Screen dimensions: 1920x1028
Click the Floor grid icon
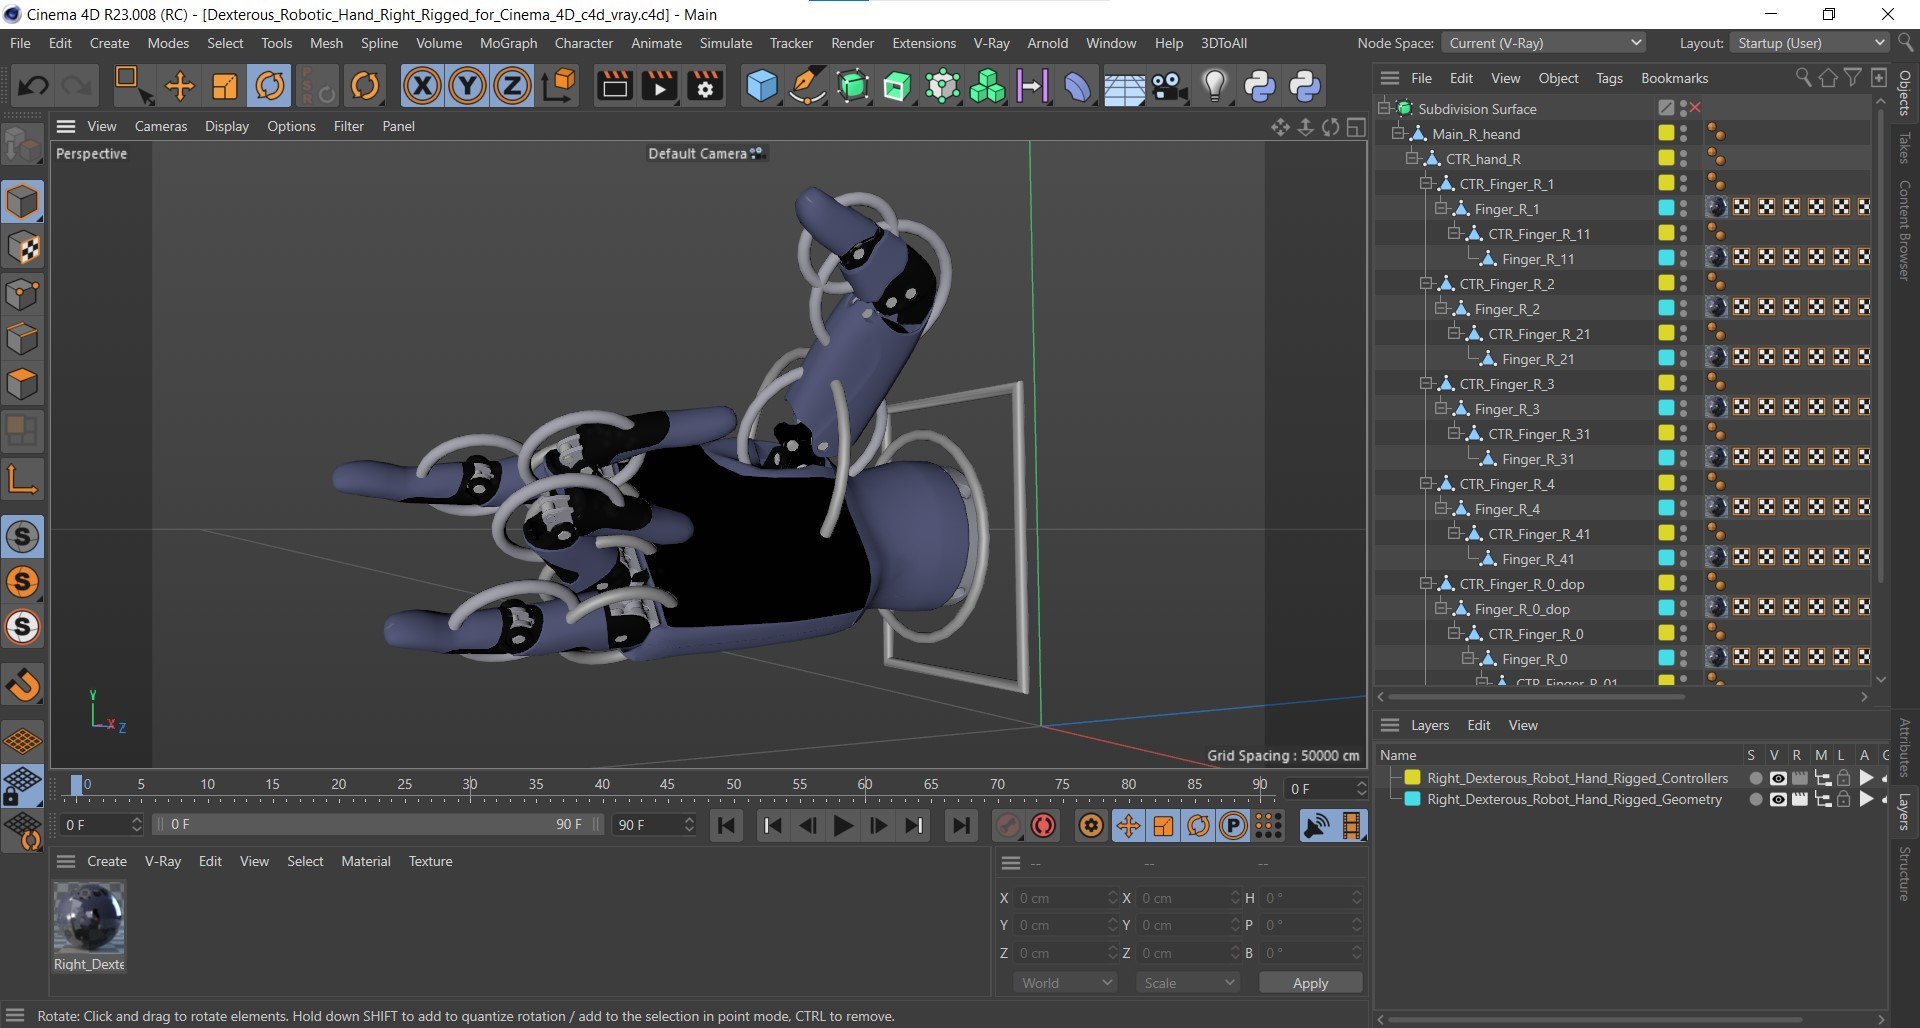(1124, 88)
